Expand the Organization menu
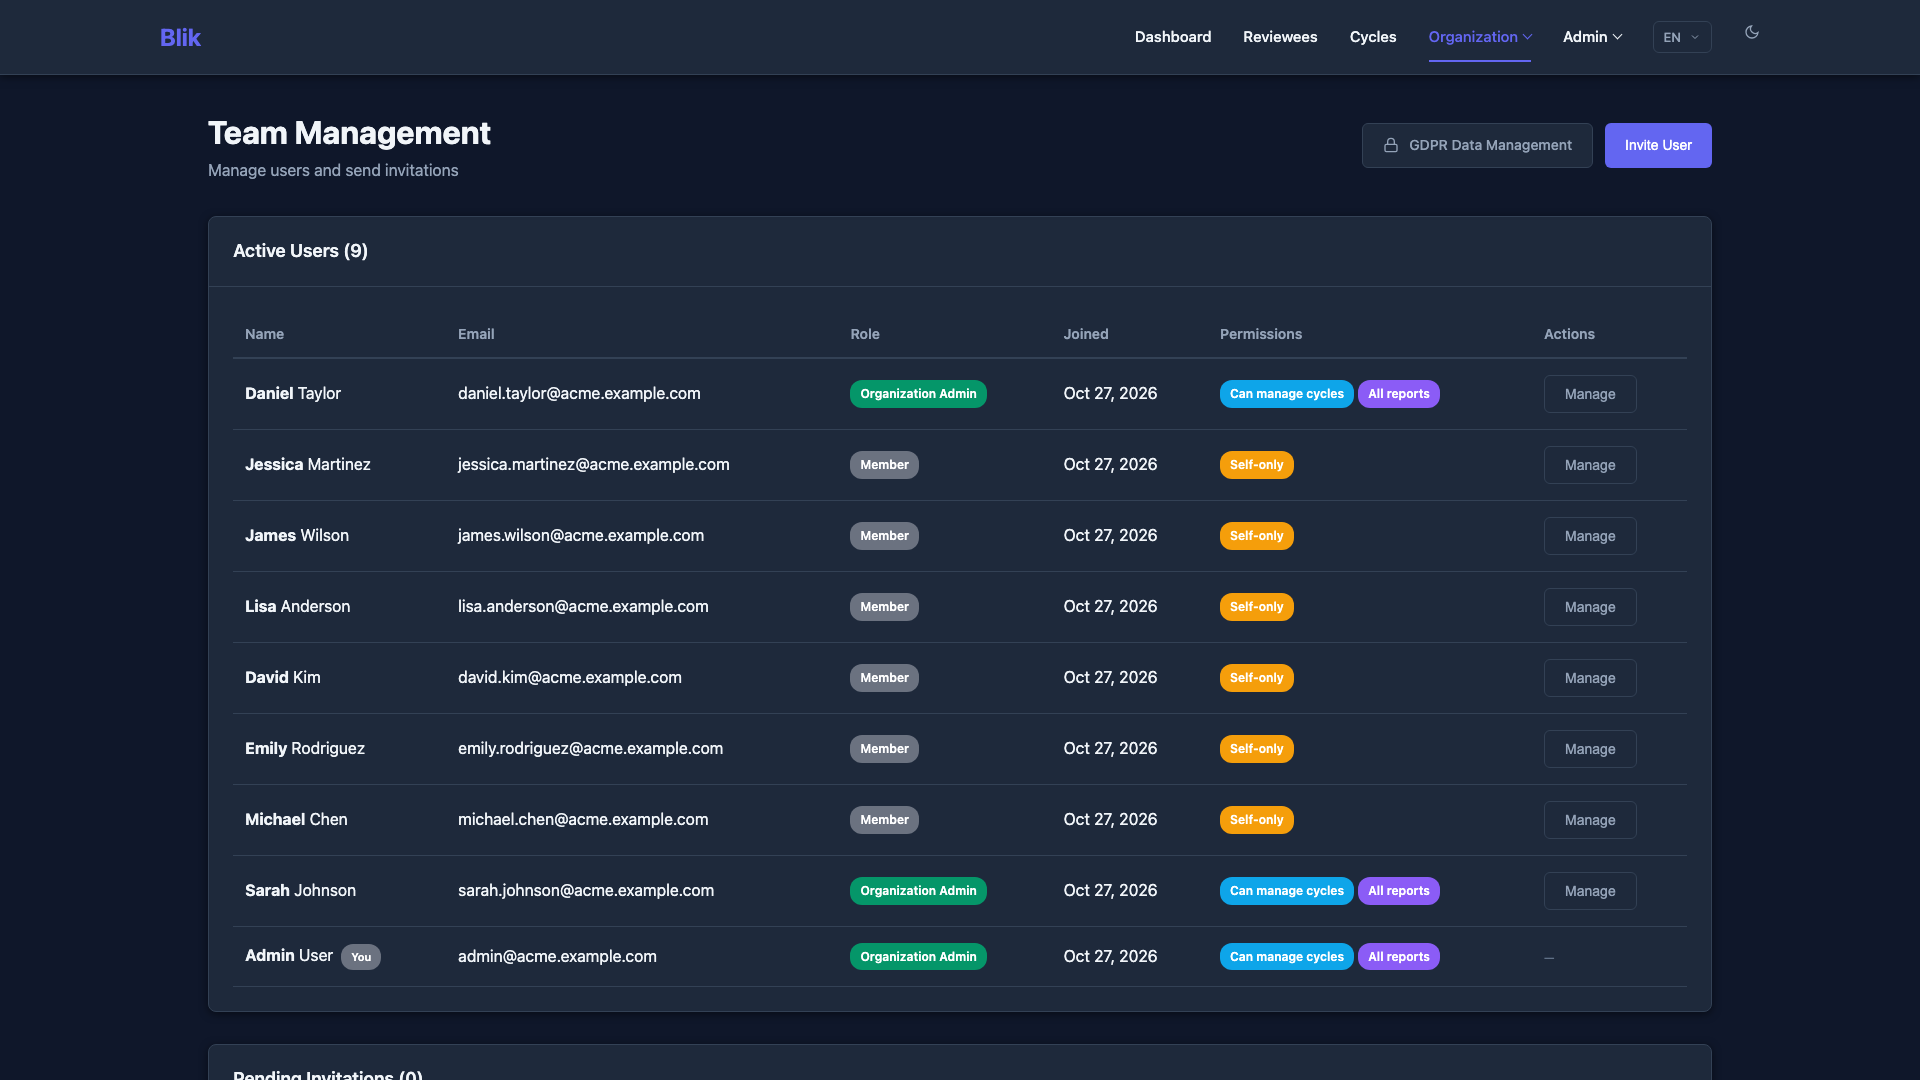1920x1080 pixels. [x=1479, y=37]
